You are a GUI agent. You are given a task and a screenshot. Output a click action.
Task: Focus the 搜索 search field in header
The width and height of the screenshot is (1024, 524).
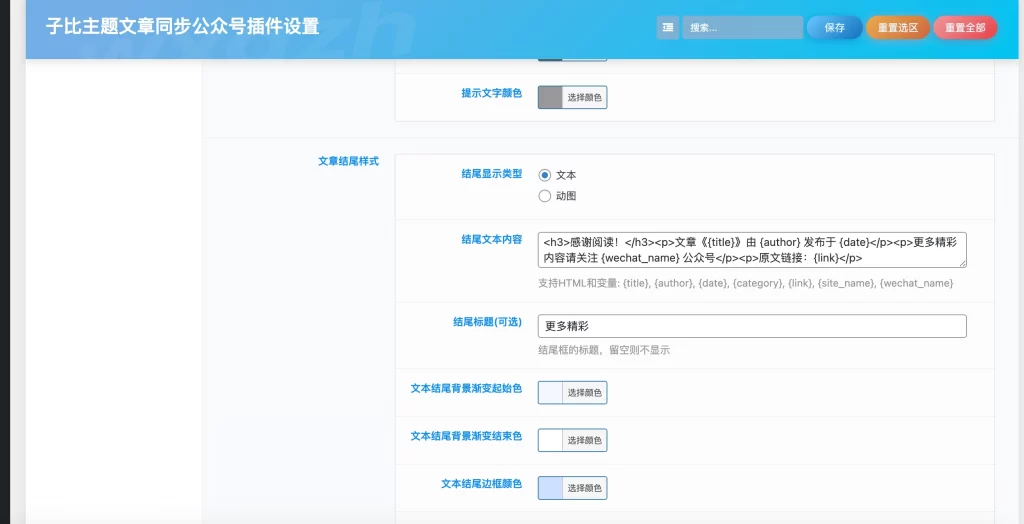pyautogui.click(x=742, y=28)
